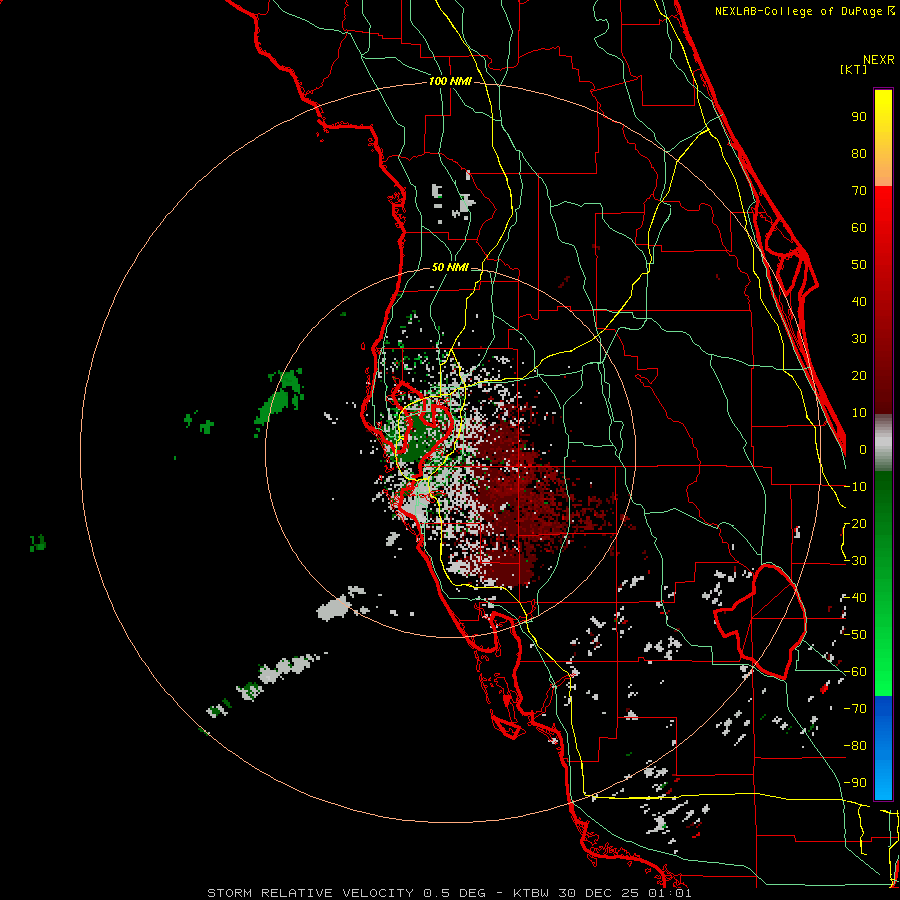This screenshot has width=900, height=900.
Task: Click the [KT] units label
Action: [x=853, y=69]
